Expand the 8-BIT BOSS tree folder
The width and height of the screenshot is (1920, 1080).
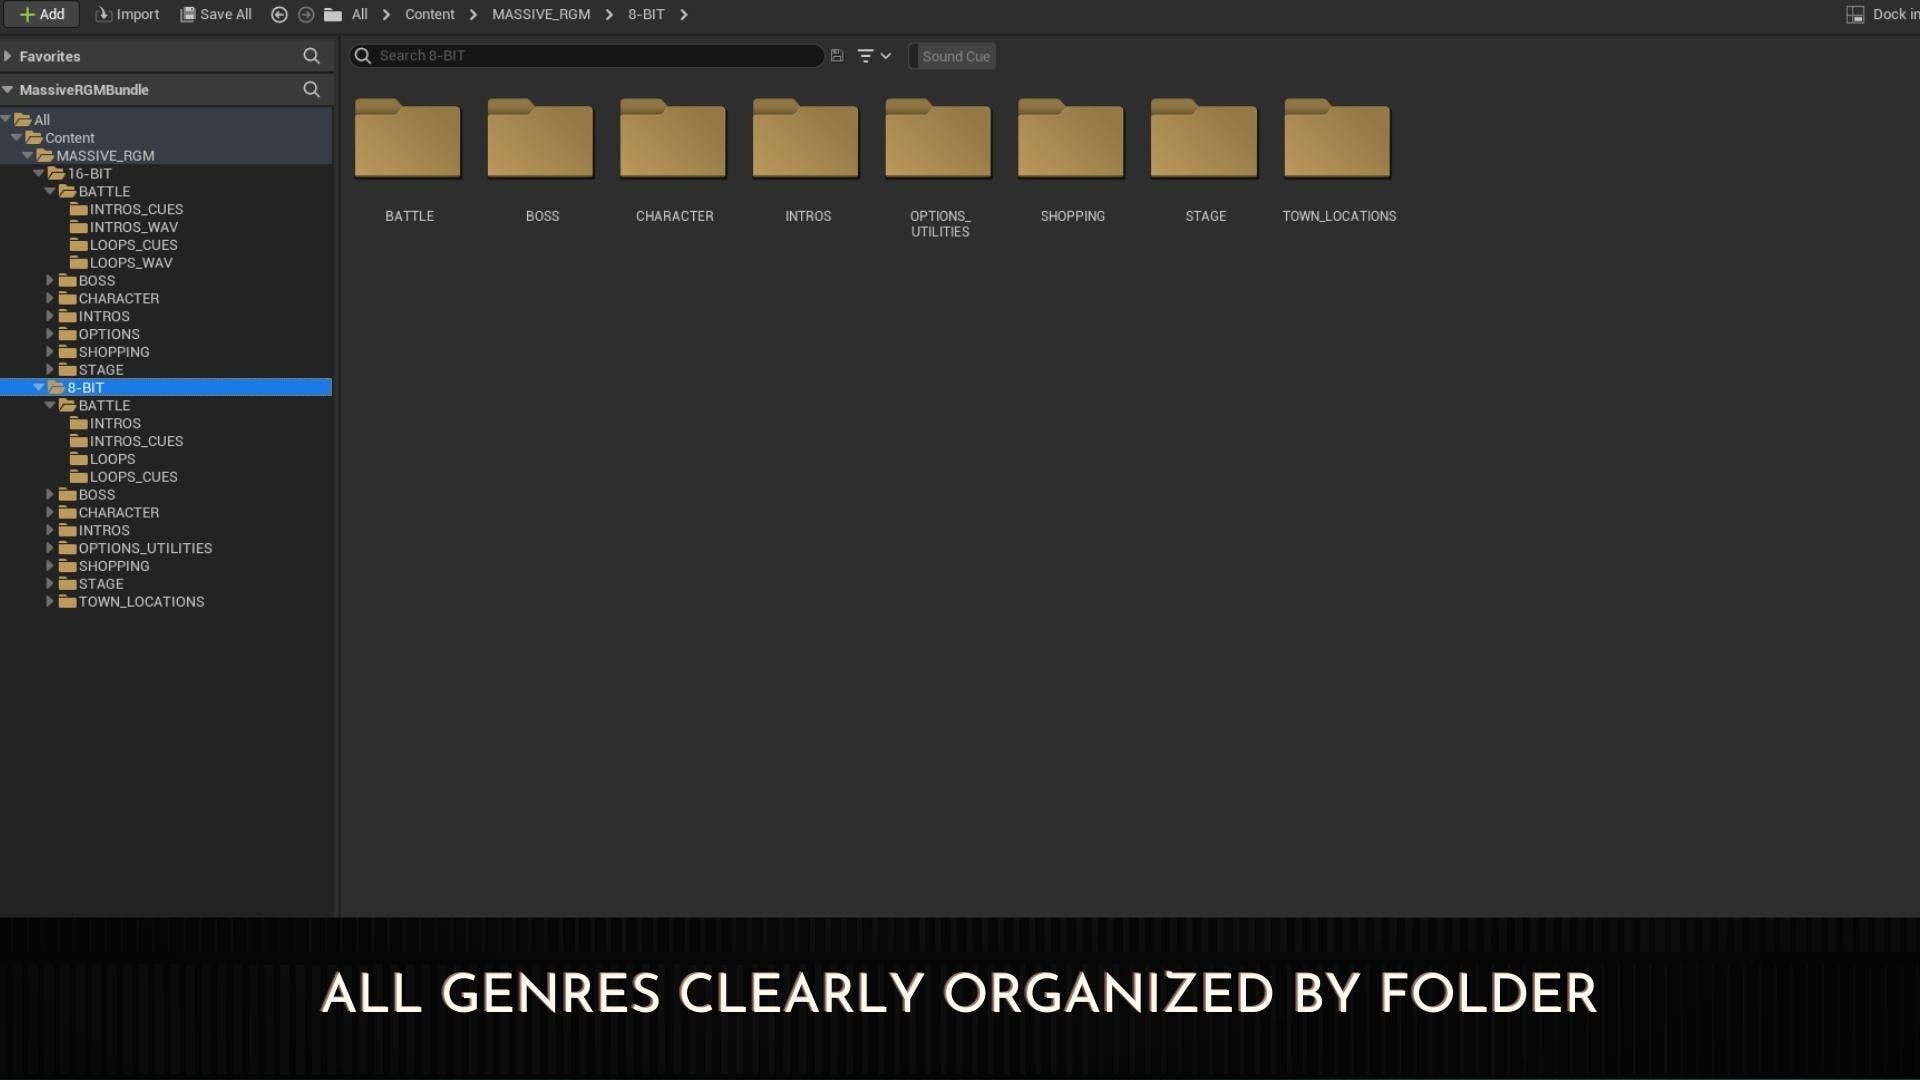[49, 494]
